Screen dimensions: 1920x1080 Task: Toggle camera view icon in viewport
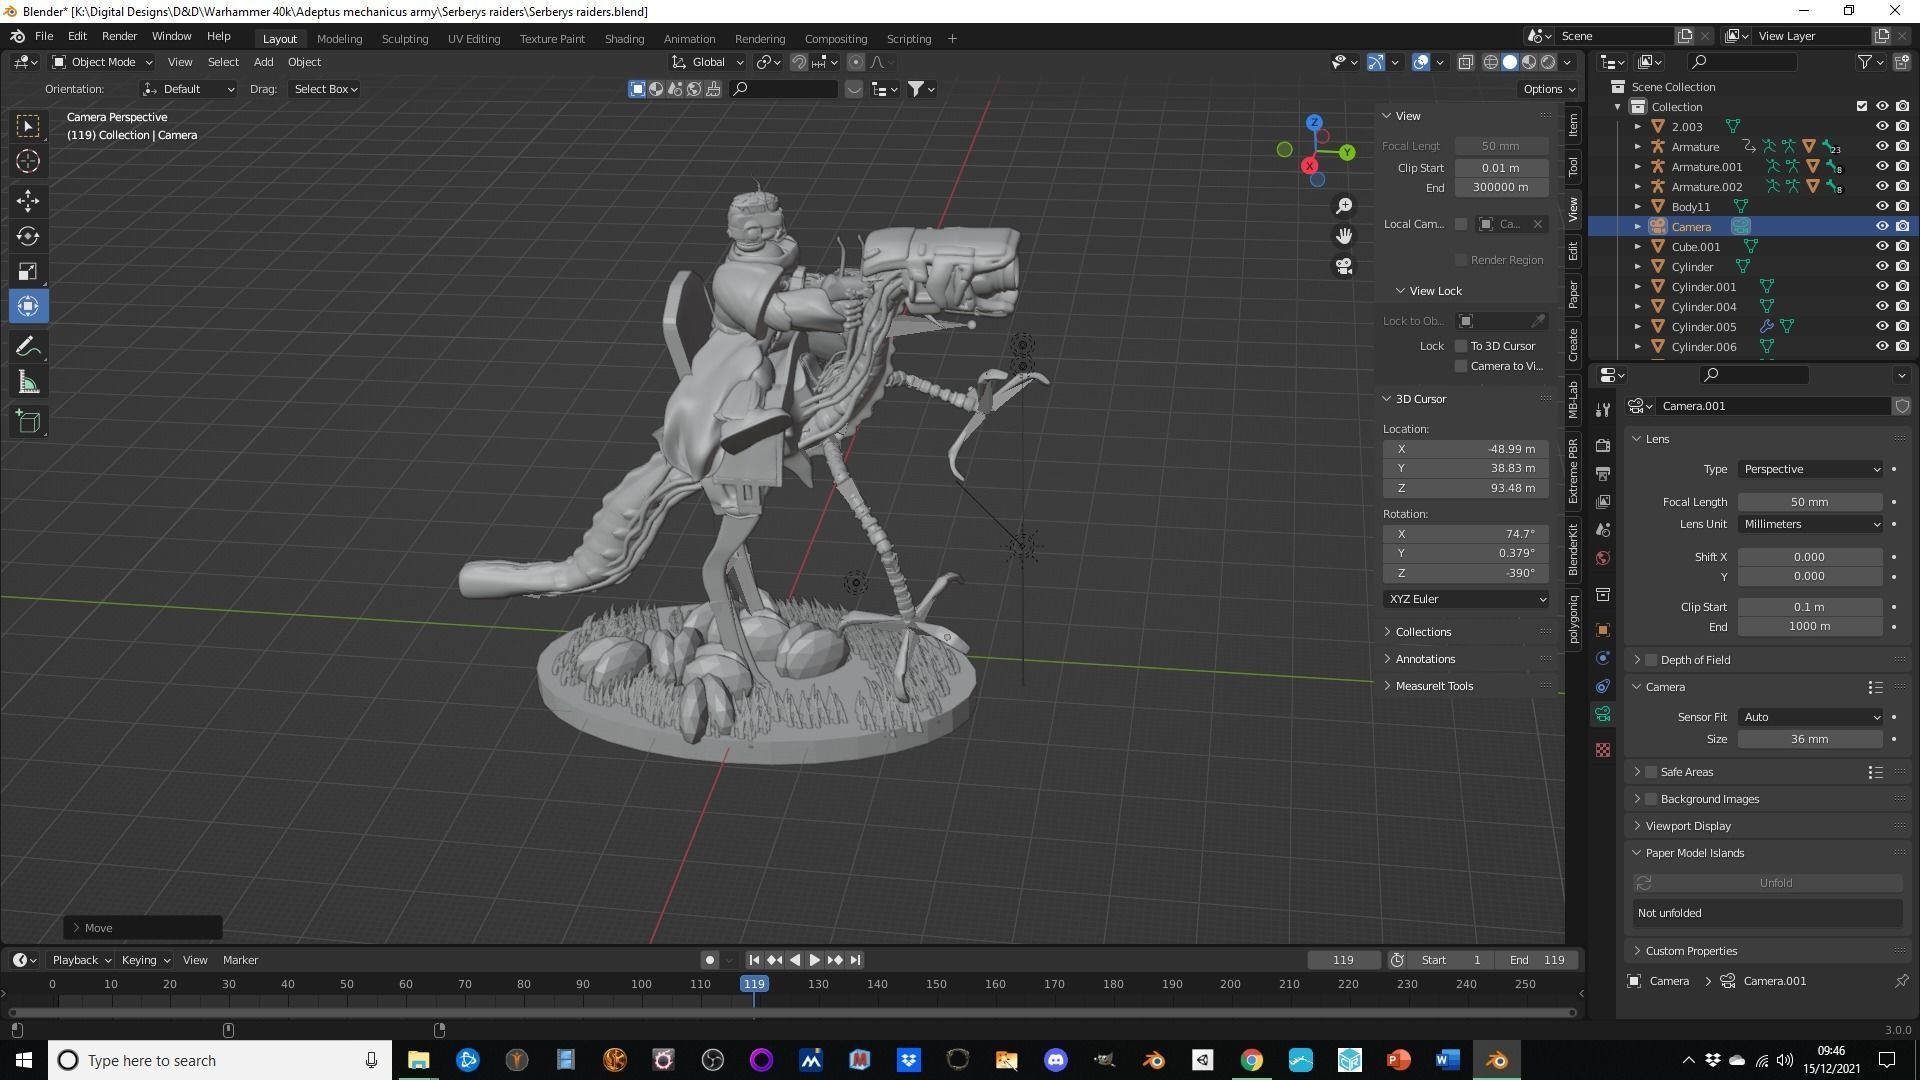1344,266
